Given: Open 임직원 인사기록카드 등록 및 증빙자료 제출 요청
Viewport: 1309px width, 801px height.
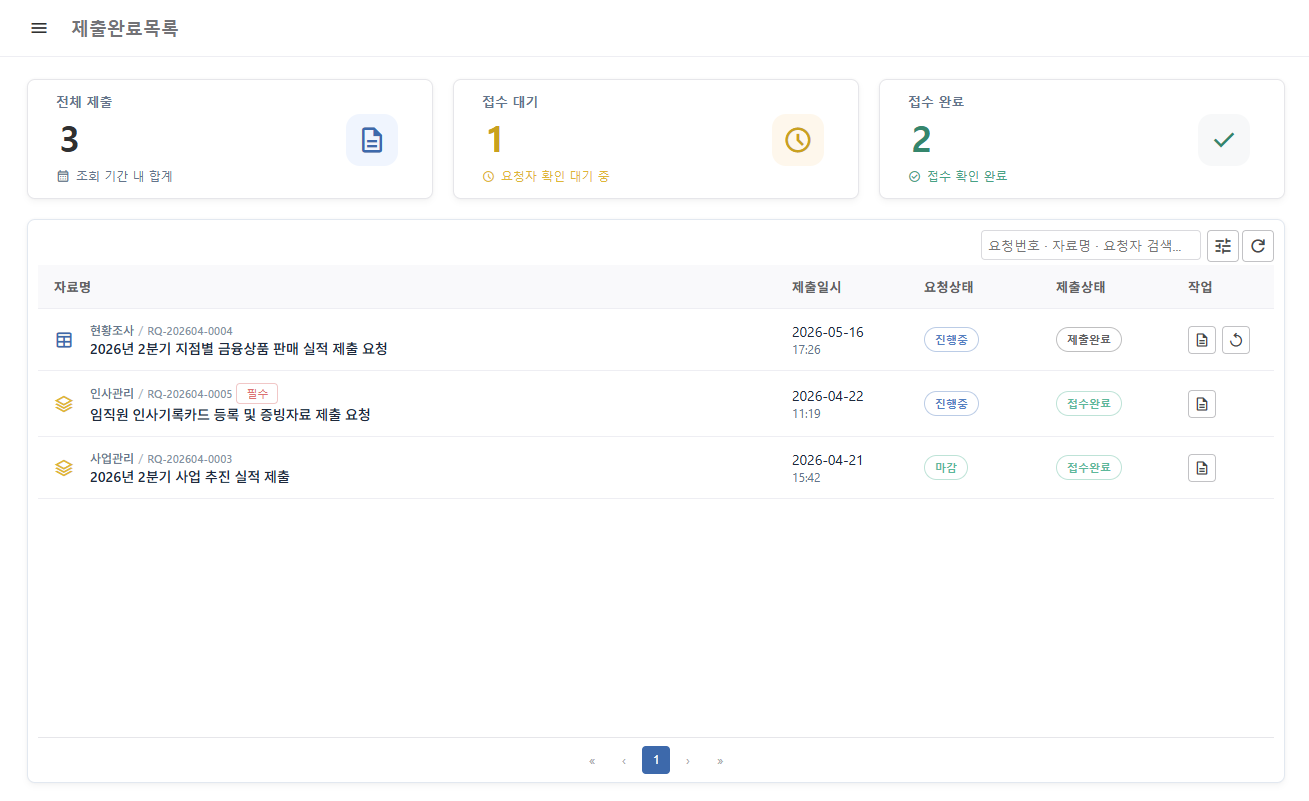Looking at the screenshot, I should click(x=230, y=414).
